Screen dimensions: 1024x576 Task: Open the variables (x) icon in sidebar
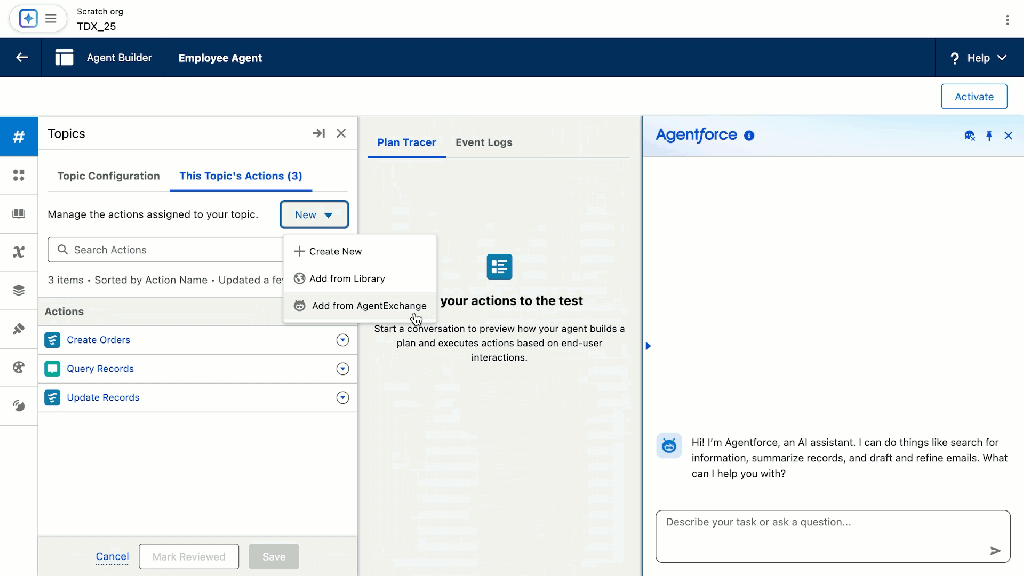pos(18,252)
